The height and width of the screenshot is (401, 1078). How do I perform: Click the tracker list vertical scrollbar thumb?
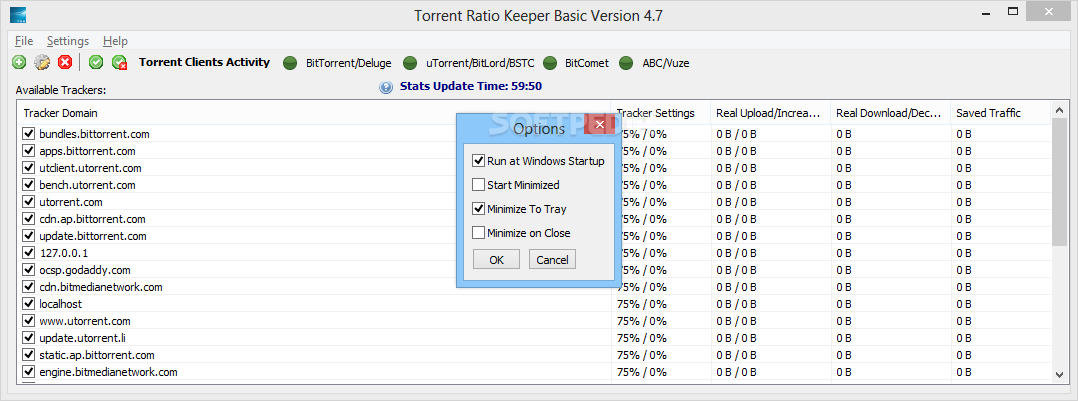coord(1059,182)
